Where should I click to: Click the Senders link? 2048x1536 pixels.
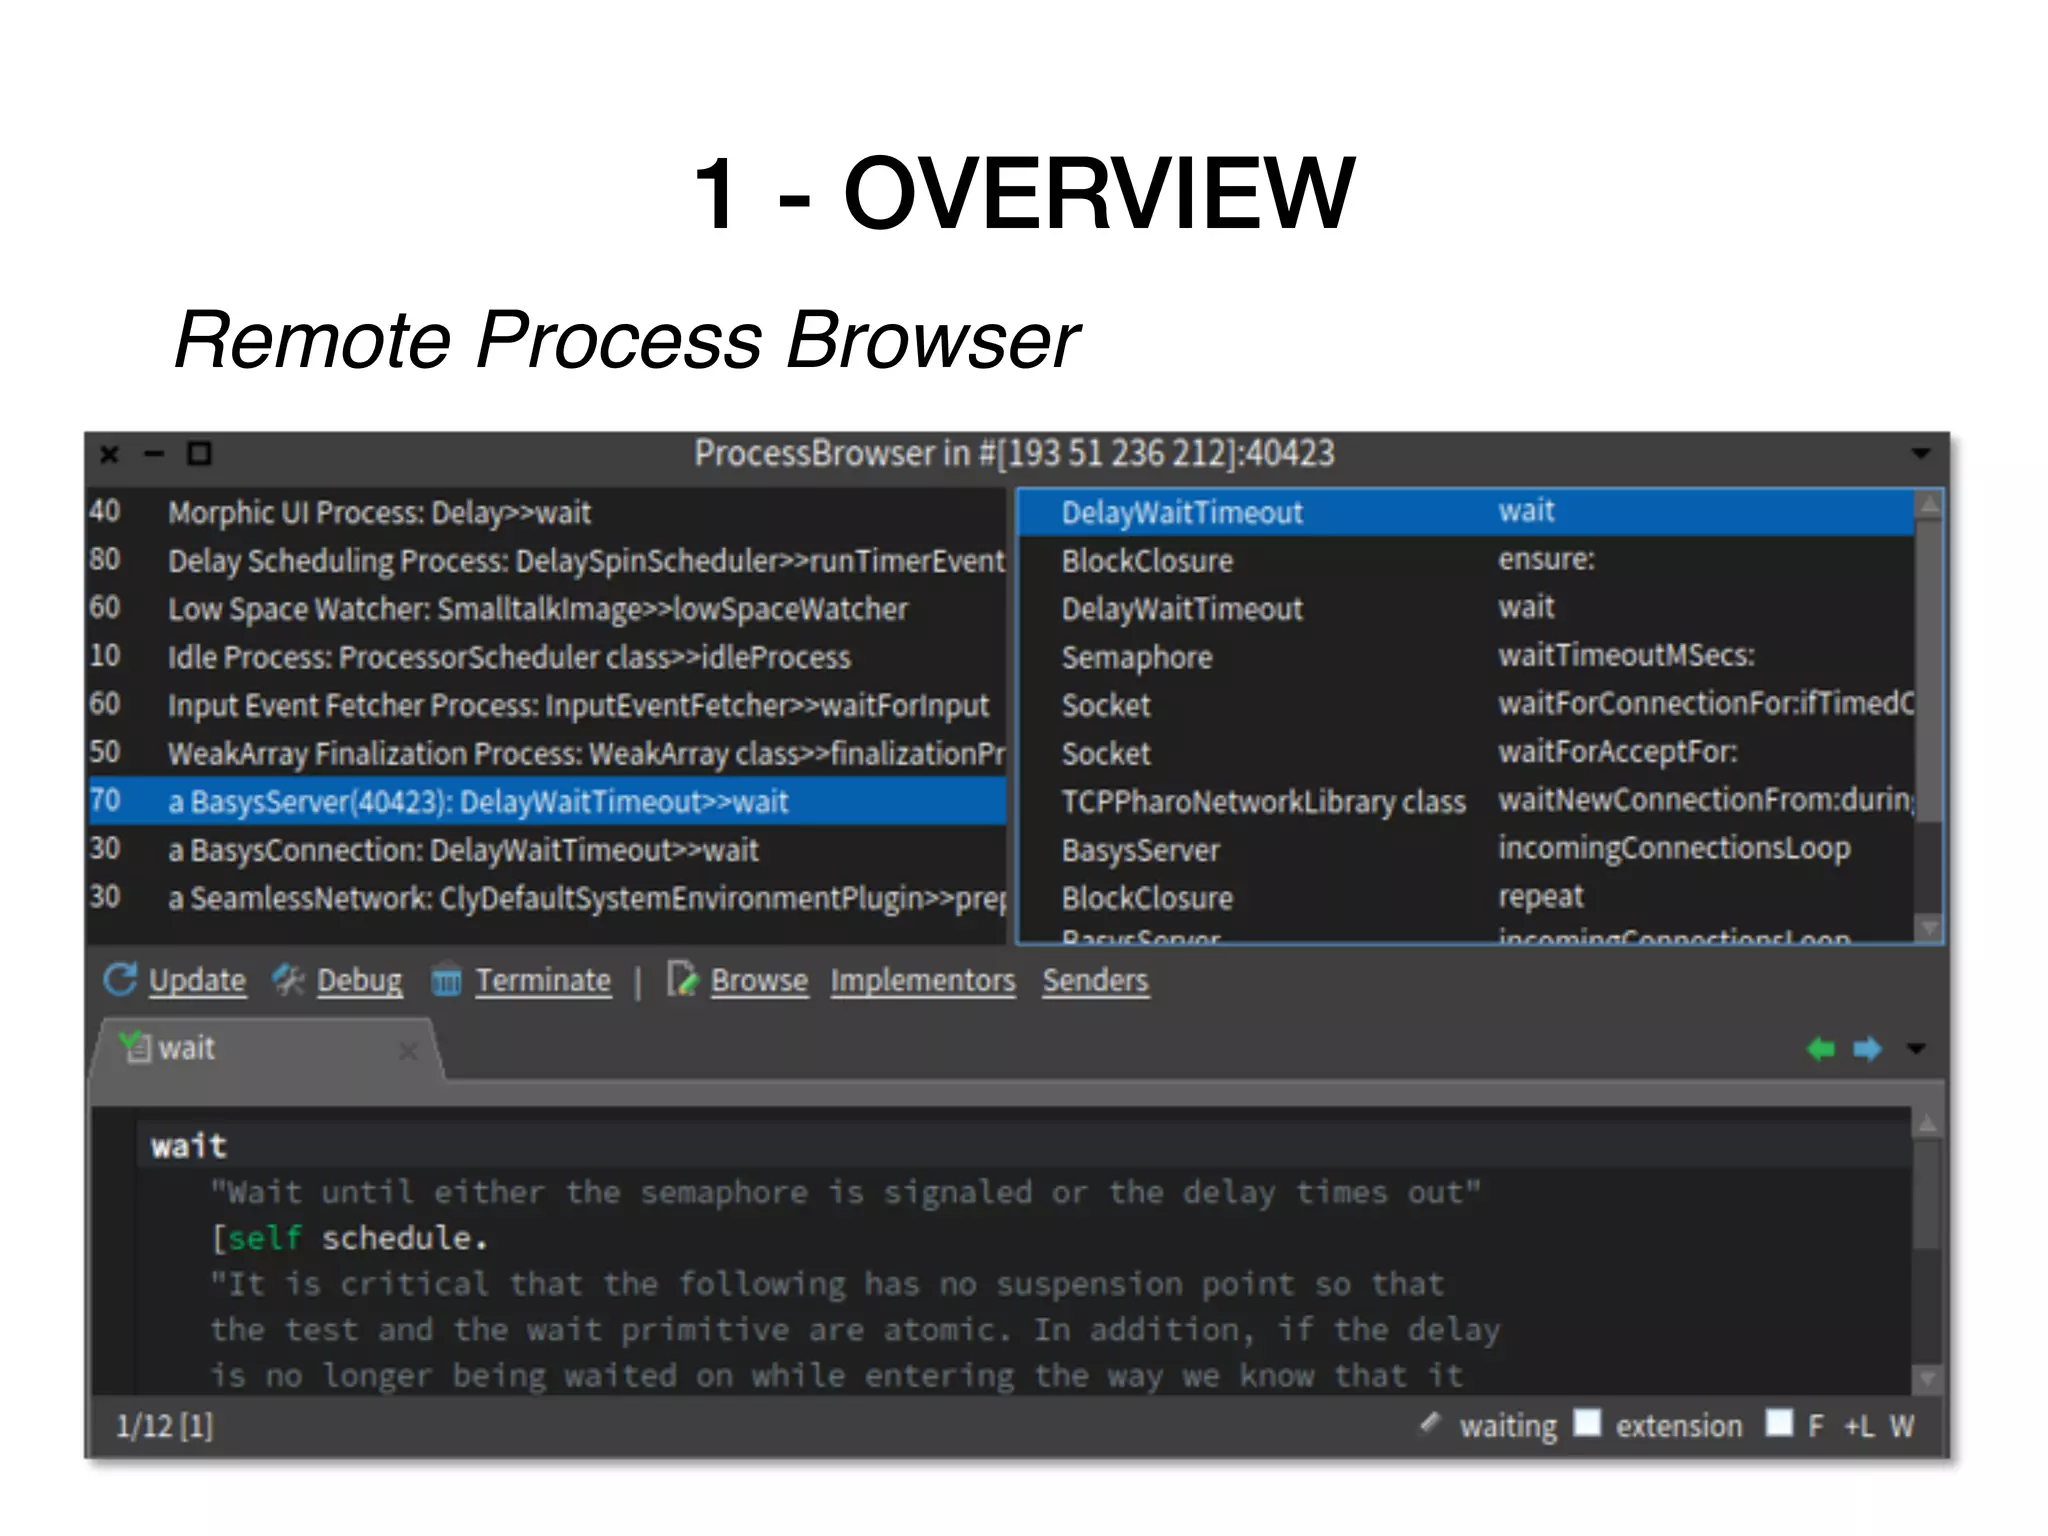[x=1095, y=980]
